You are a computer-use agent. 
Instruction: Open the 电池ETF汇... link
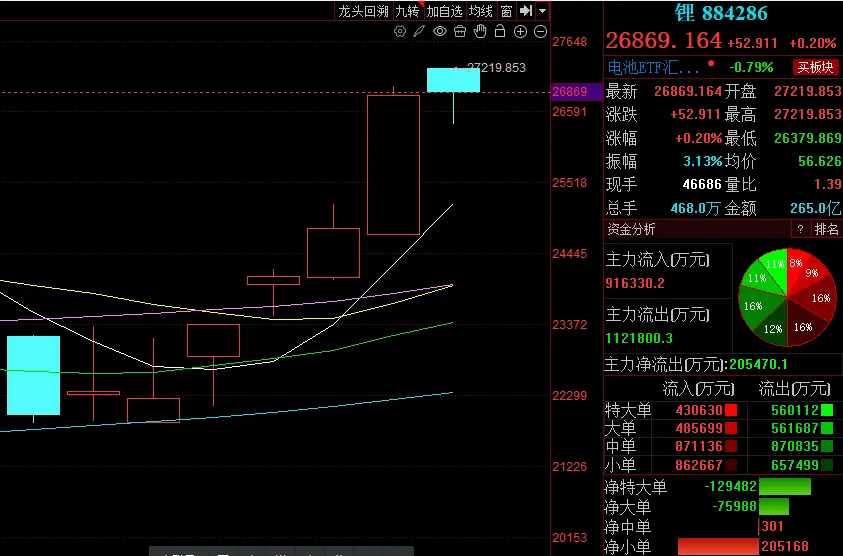(x=653, y=68)
